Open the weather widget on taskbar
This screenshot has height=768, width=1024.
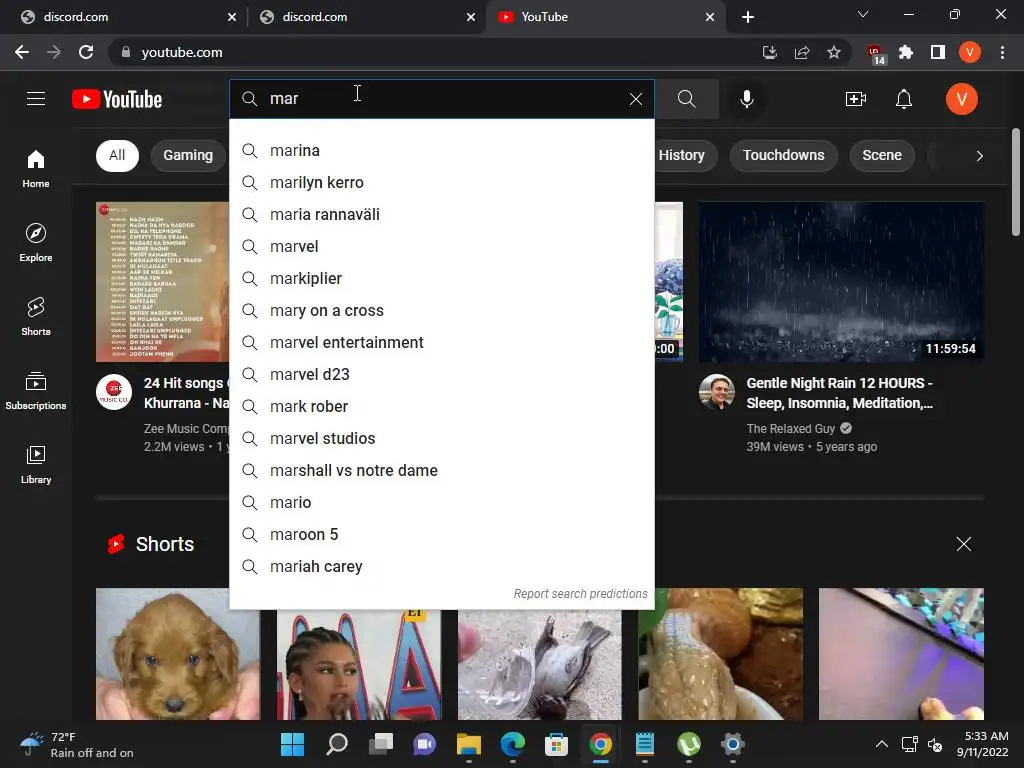click(x=76, y=744)
